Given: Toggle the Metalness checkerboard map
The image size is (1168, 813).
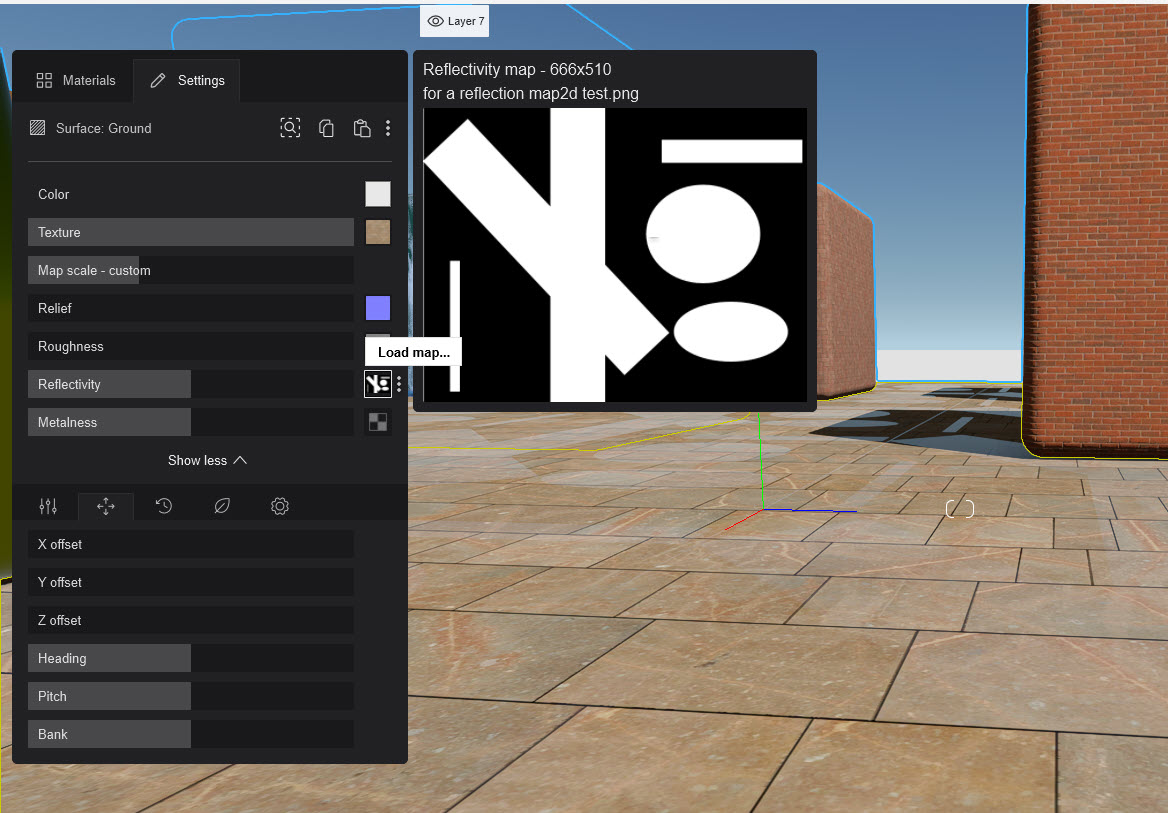Looking at the screenshot, I should click(x=377, y=421).
